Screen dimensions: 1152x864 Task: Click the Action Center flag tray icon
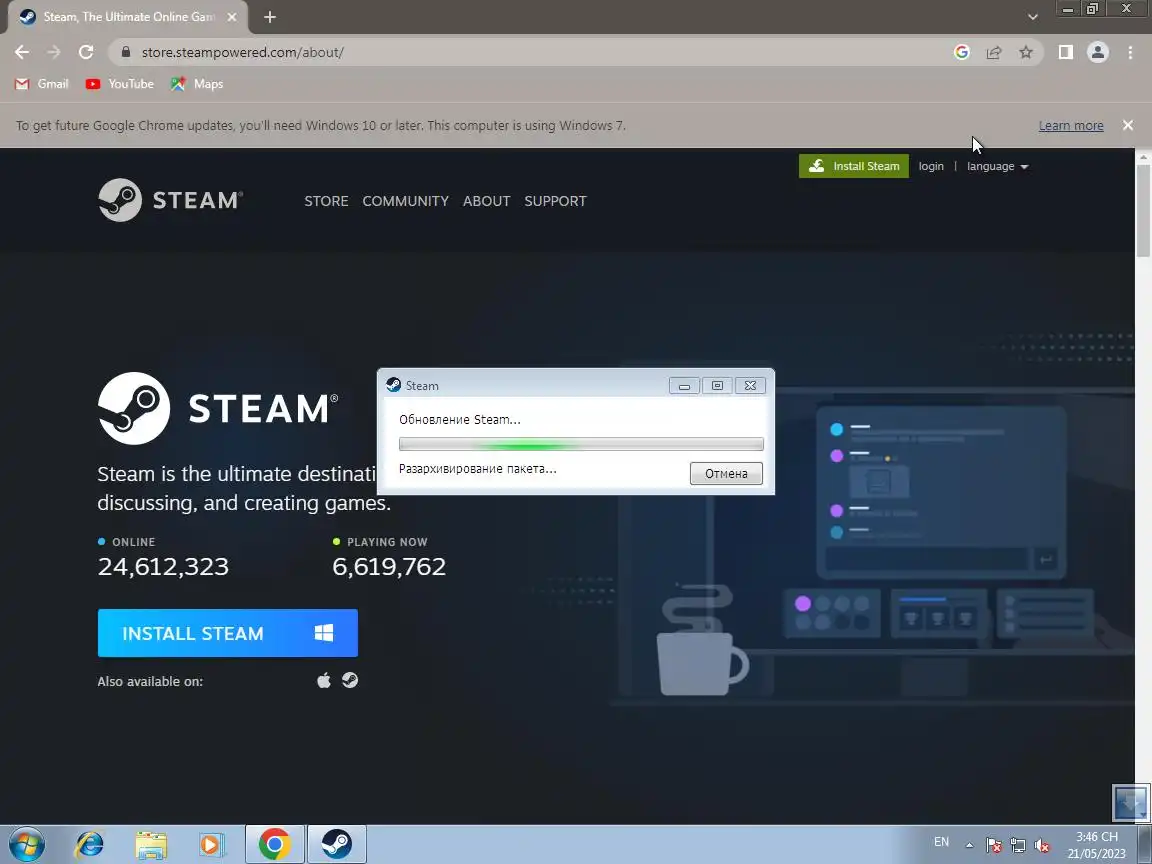[x=993, y=845]
